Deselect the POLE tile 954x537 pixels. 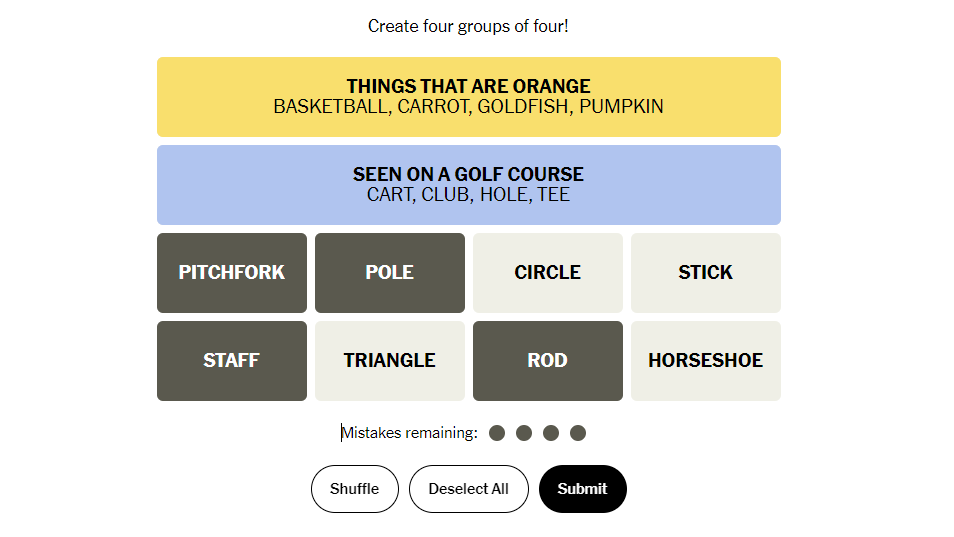point(390,272)
